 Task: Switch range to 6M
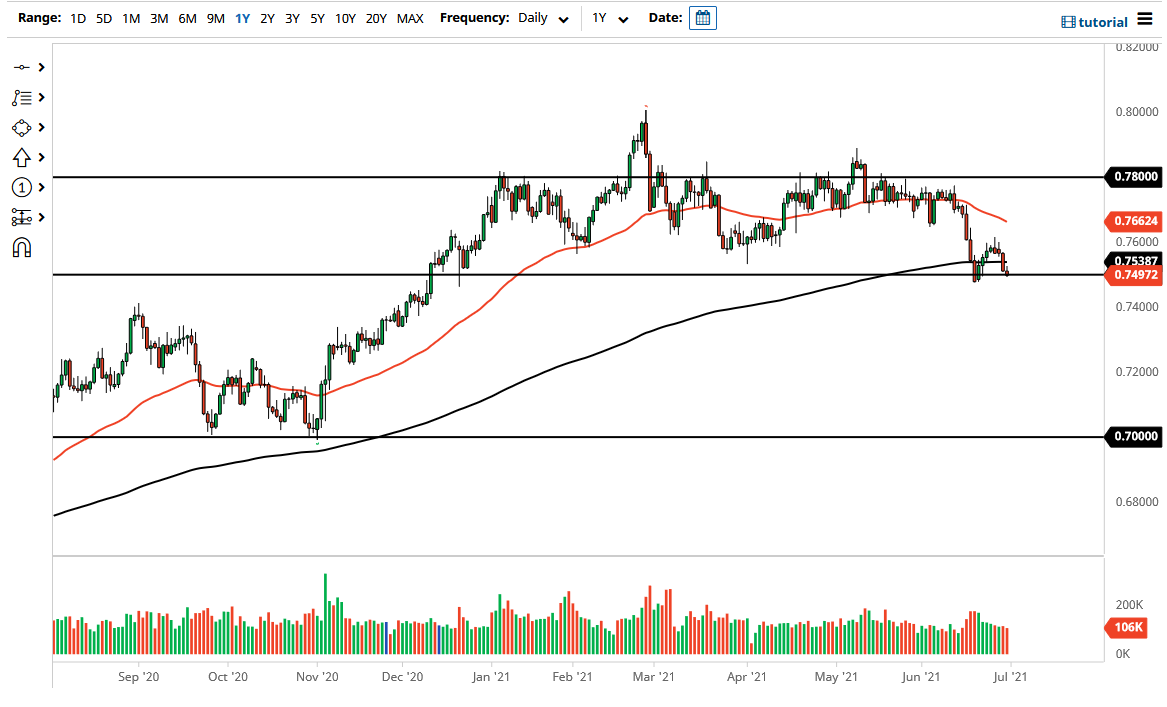187,18
